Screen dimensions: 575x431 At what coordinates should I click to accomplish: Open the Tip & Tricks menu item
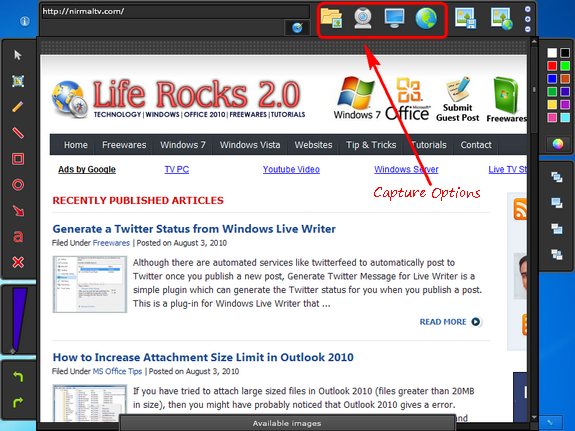371,145
